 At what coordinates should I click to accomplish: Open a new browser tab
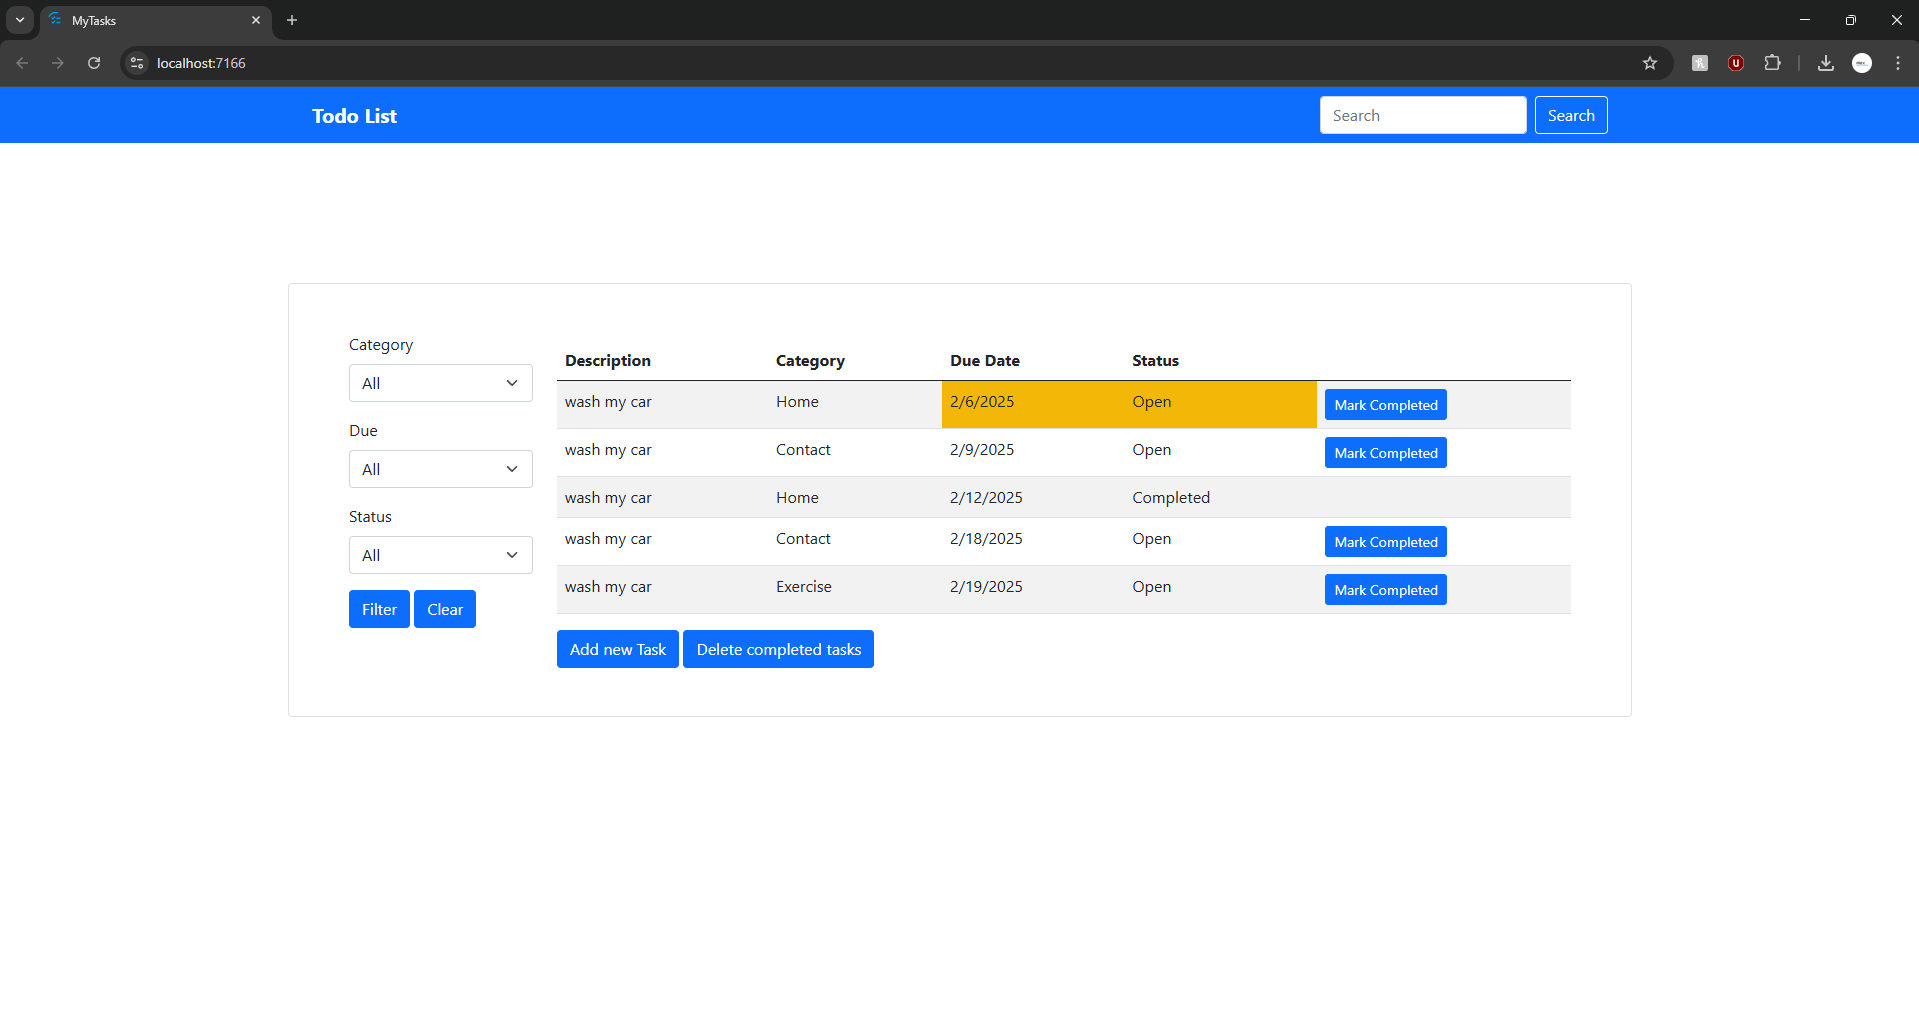[292, 20]
